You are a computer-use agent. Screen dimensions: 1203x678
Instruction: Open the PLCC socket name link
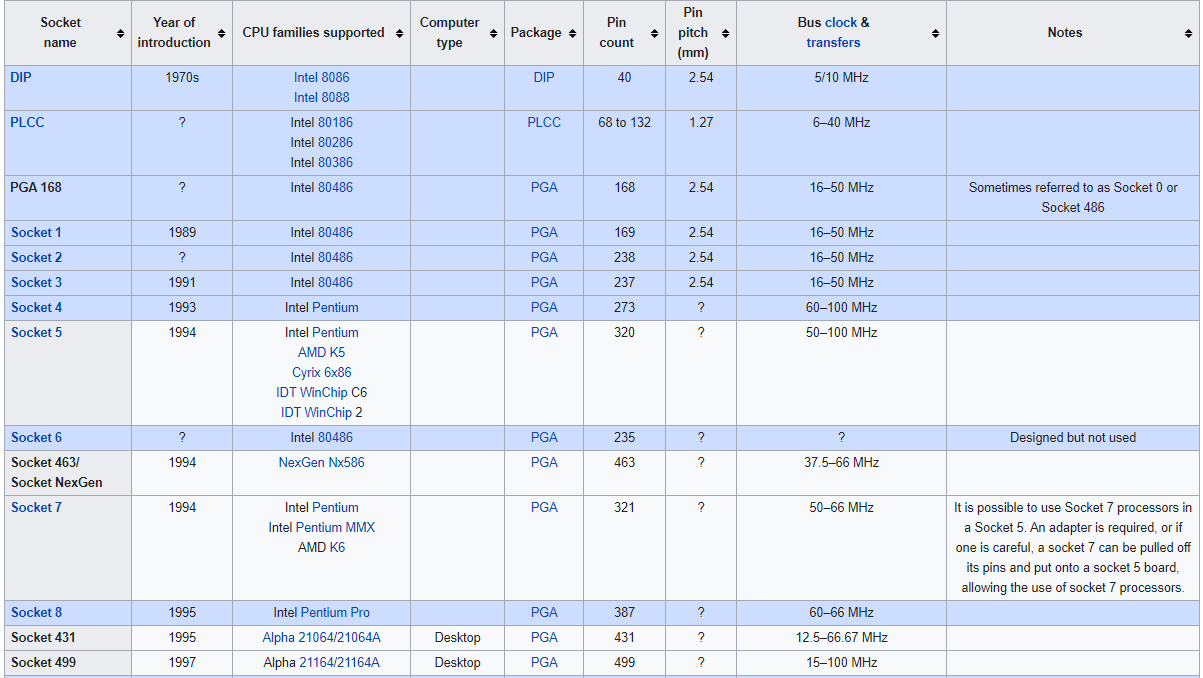click(27, 122)
